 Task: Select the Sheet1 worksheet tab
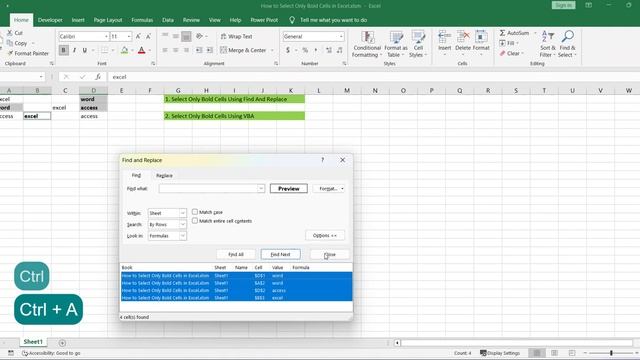(x=33, y=342)
